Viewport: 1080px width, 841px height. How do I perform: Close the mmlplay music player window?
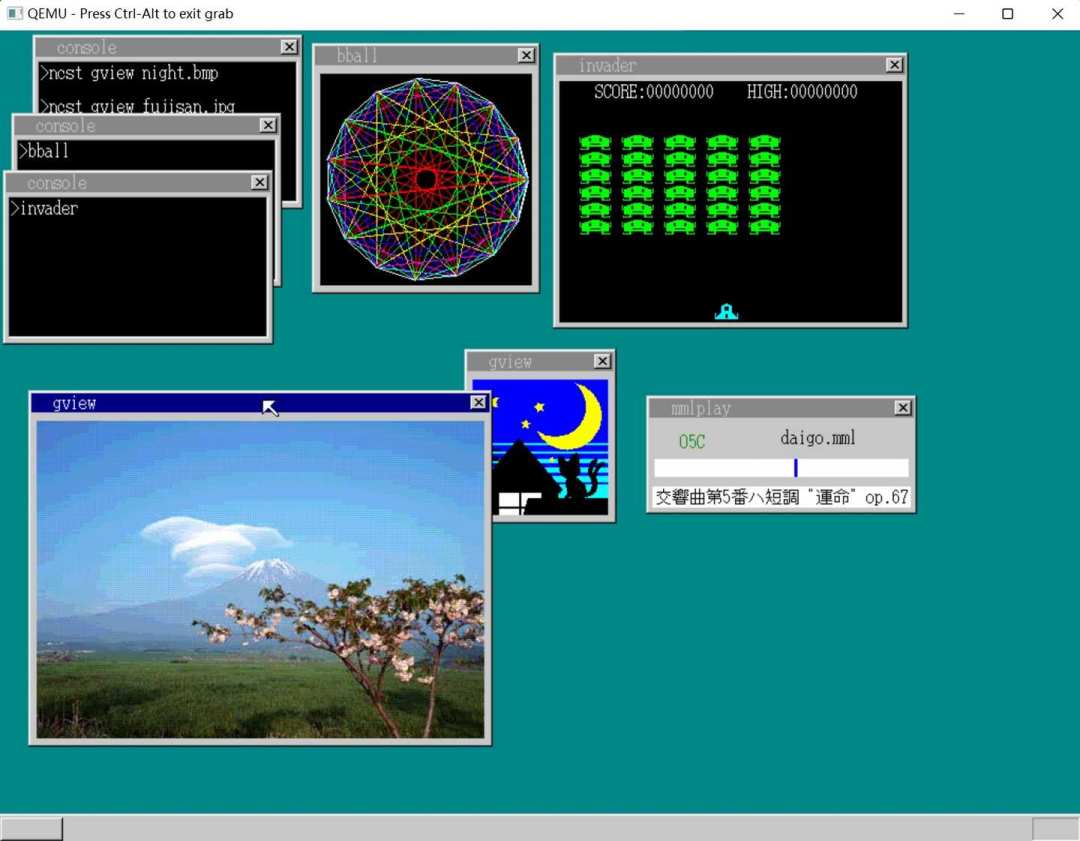(902, 408)
